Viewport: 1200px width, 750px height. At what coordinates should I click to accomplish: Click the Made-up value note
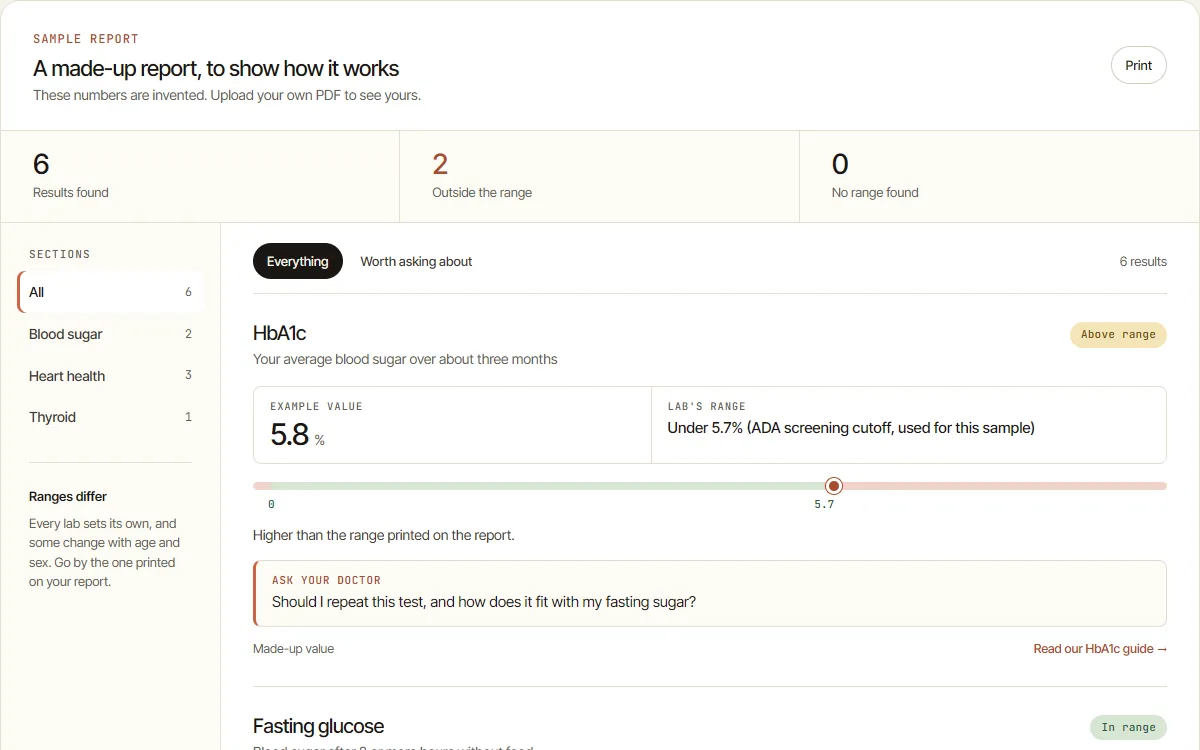point(293,649)
